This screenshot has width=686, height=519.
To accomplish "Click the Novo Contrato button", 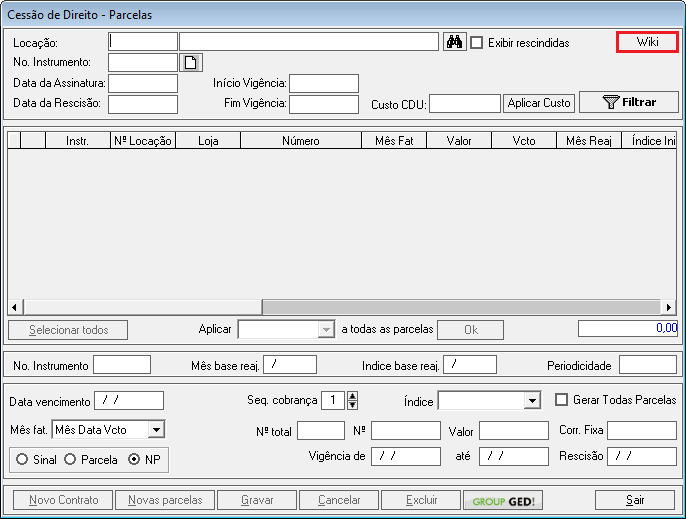I will pos(63,500).
